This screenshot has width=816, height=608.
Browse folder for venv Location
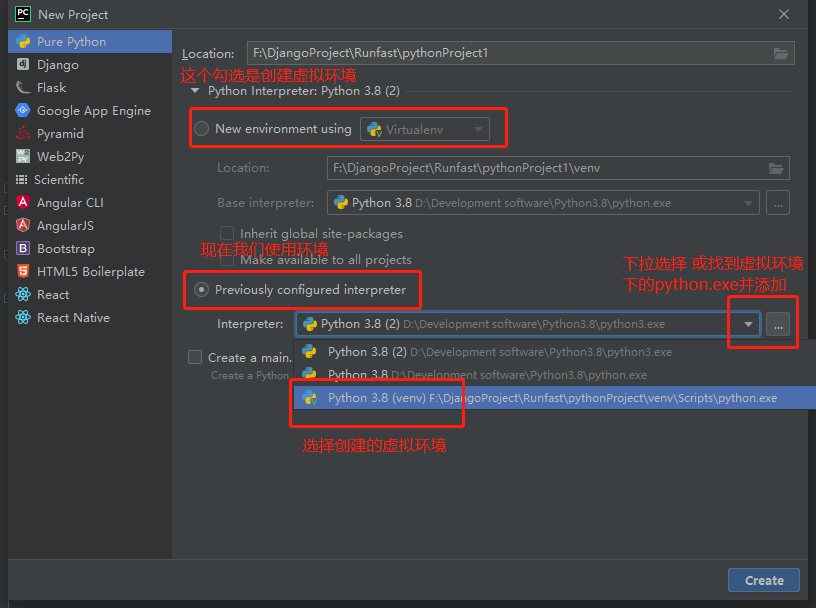(776, 168)
